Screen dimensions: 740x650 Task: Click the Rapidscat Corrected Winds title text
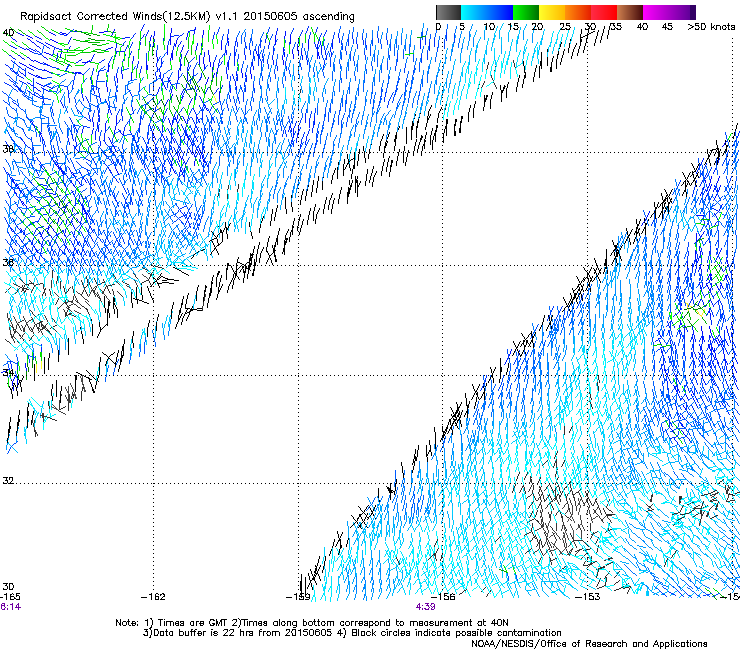coord(187,16)
